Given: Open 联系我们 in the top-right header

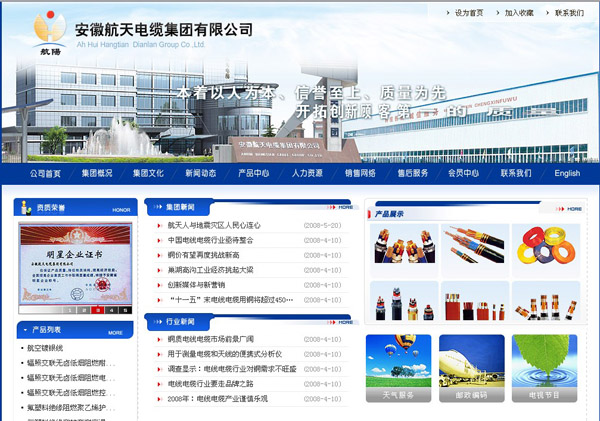Looking at the screenshot, I should click(569, 13).
